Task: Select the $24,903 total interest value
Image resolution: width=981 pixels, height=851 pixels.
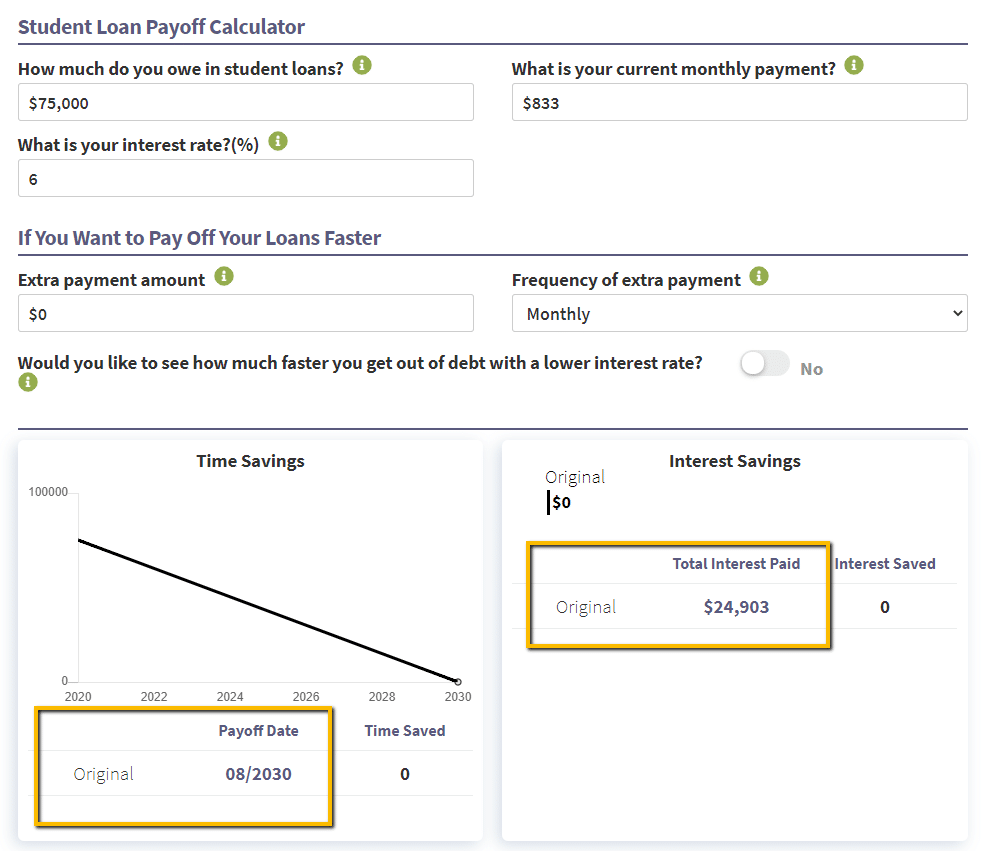Action: pyautogui.click(x=736, y=607)
